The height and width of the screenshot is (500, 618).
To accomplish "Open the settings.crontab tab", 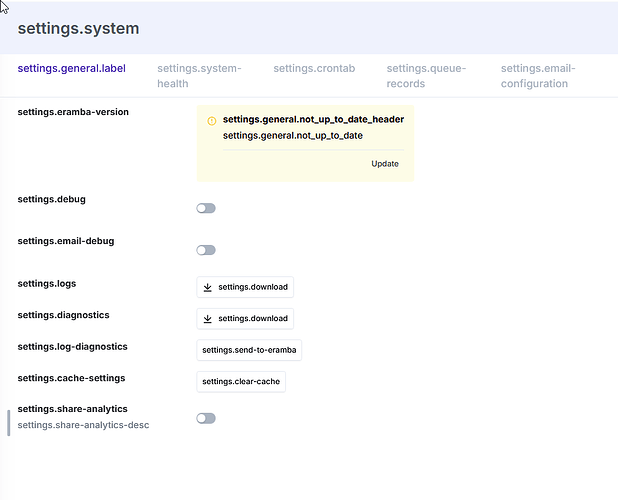I will 314,68.
